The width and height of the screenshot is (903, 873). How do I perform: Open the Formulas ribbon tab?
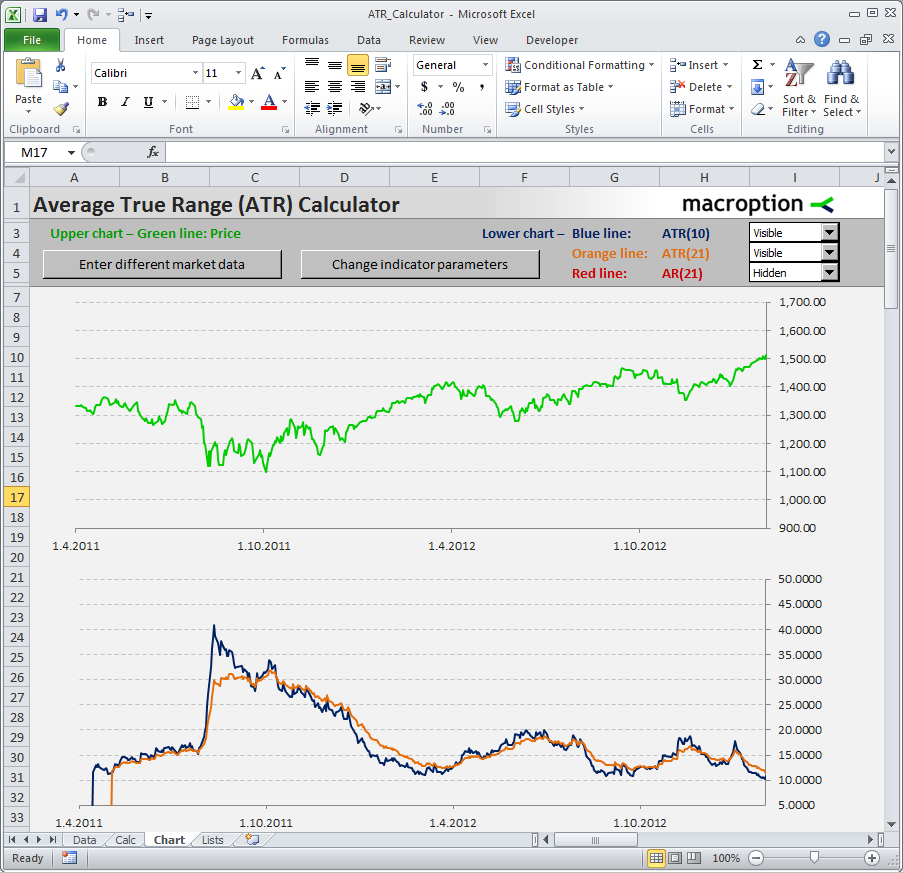(x=305, y=40)
